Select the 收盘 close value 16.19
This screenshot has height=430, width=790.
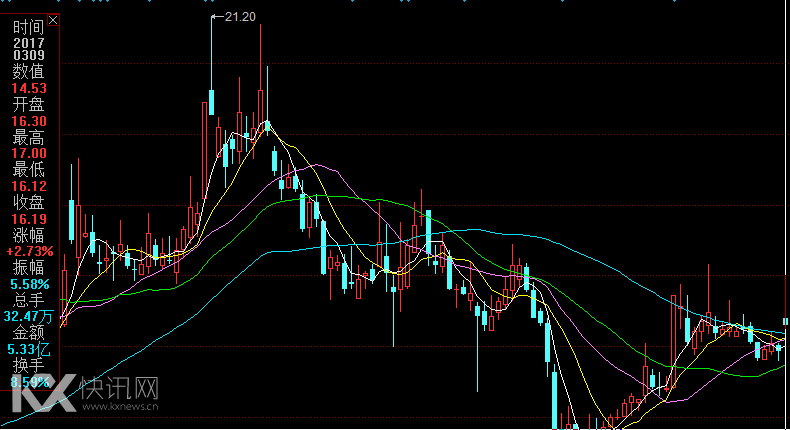click(29, 218)
